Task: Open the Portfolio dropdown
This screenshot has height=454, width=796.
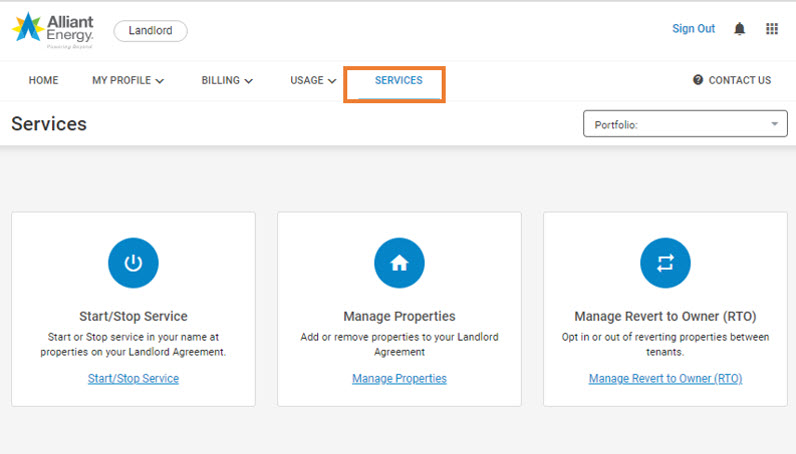Action: coord(685,124)
